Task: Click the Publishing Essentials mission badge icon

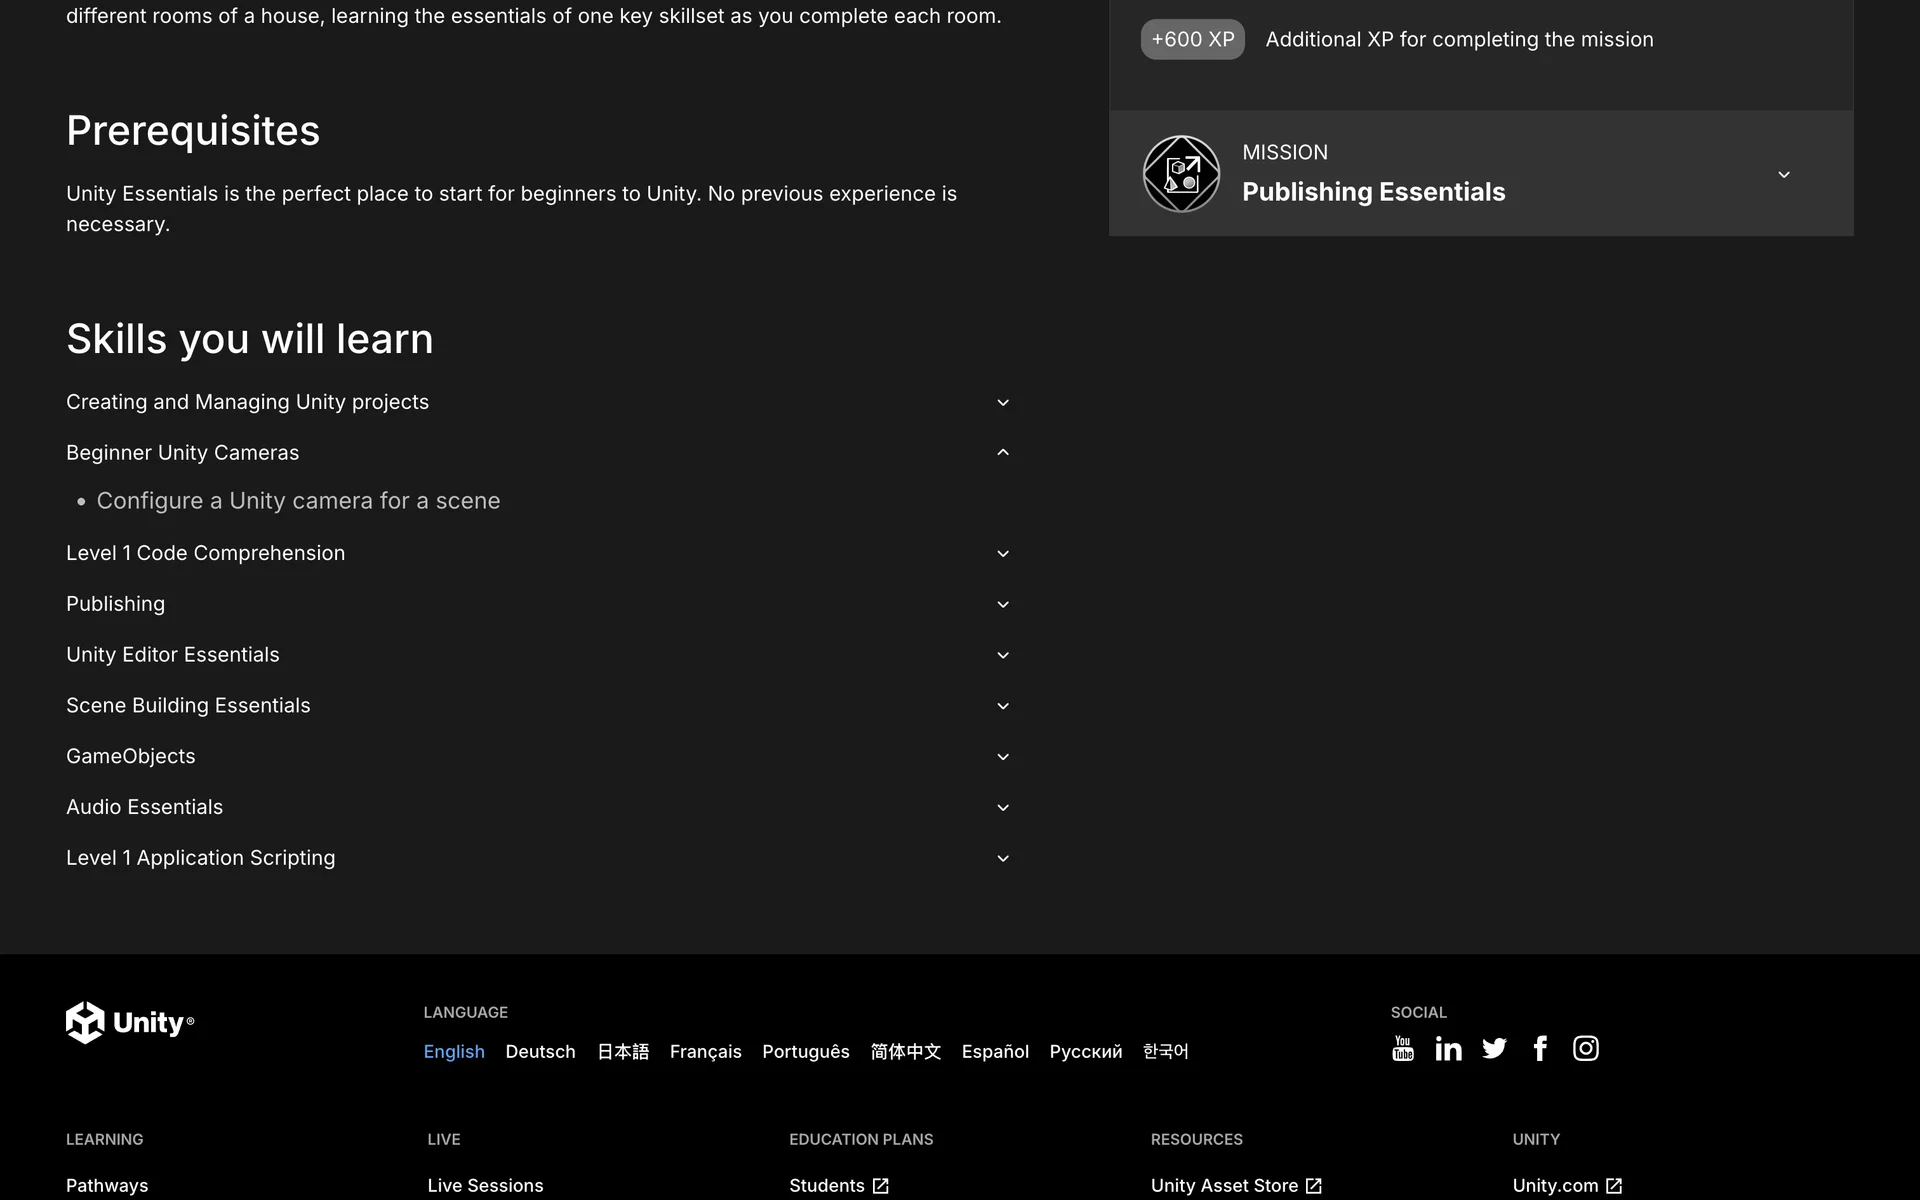Action: [x=1181, y=174]
